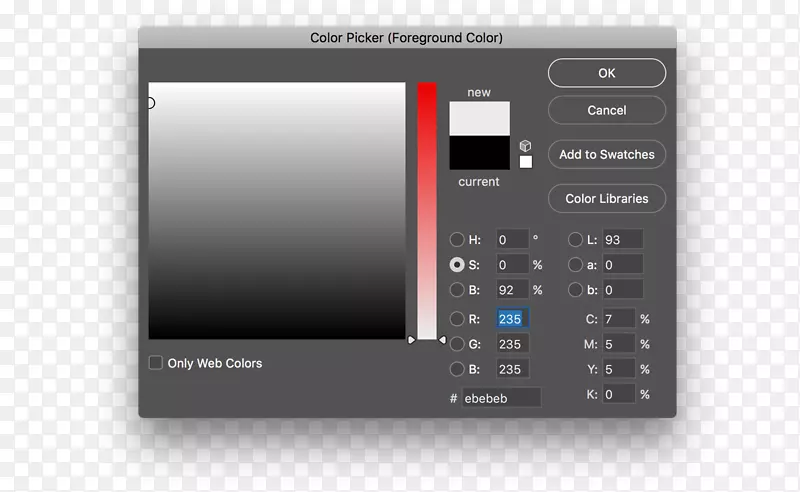This screenshot has height=492, width=800.
Task: Click the circular color selector in the field
Action: pyautogui.click(x=150, y=103)
